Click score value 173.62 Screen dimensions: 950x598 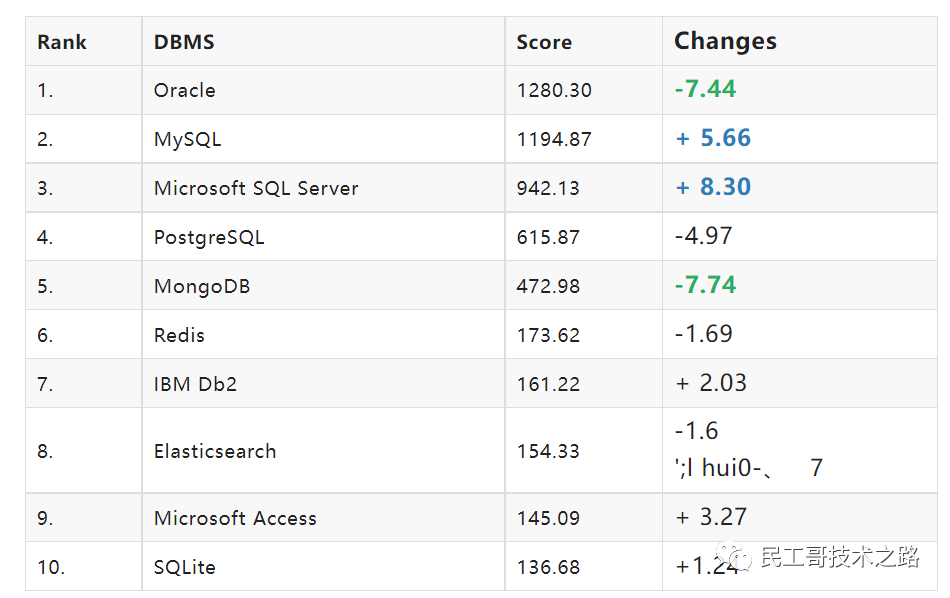tap(548, 336)
